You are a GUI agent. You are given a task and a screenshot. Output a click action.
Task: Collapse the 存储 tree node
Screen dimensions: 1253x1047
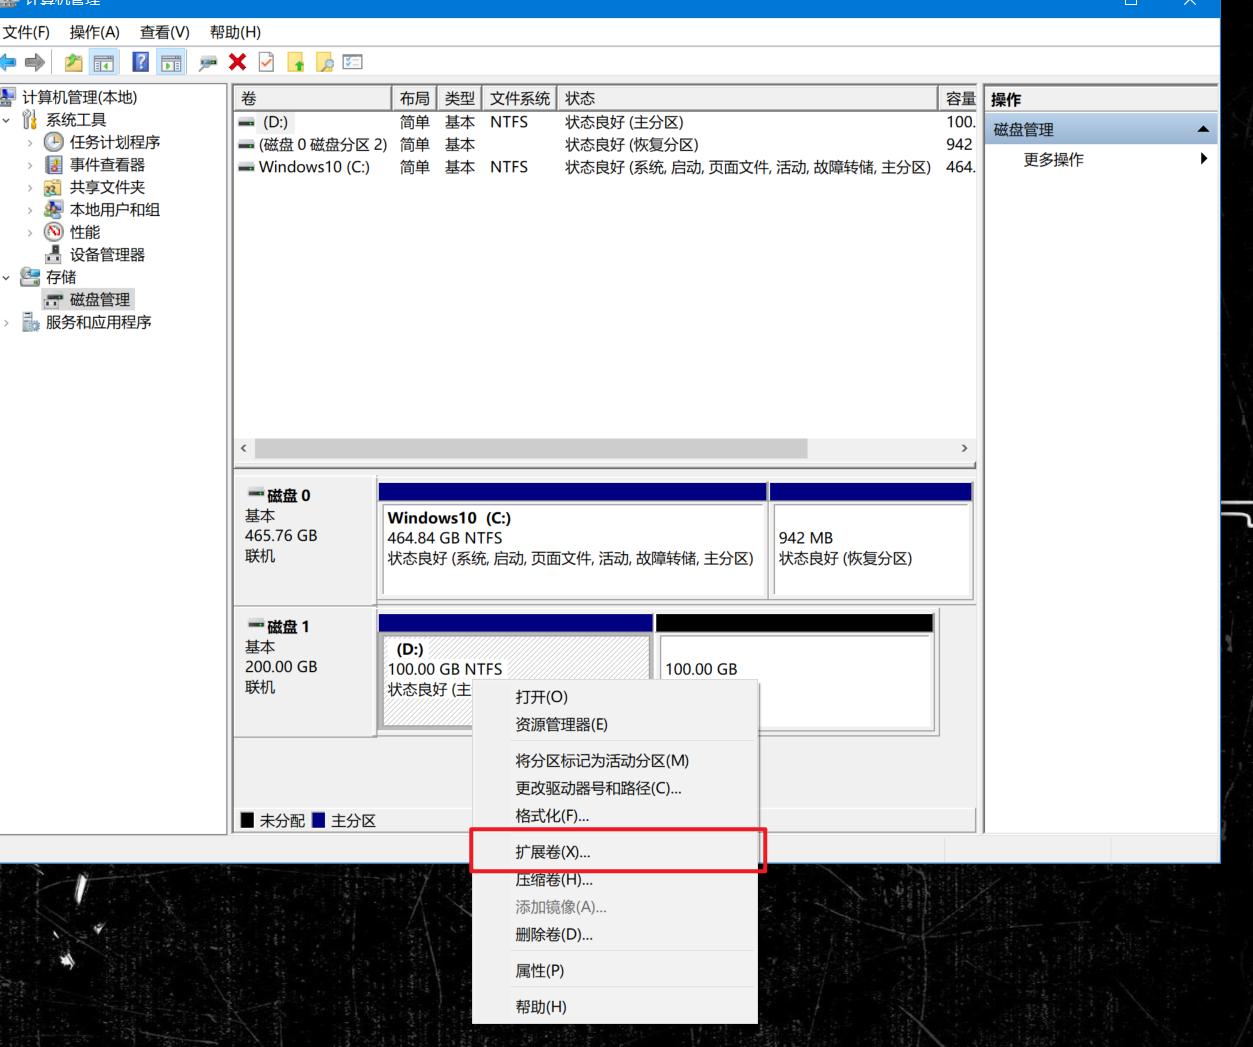point(7,277)
